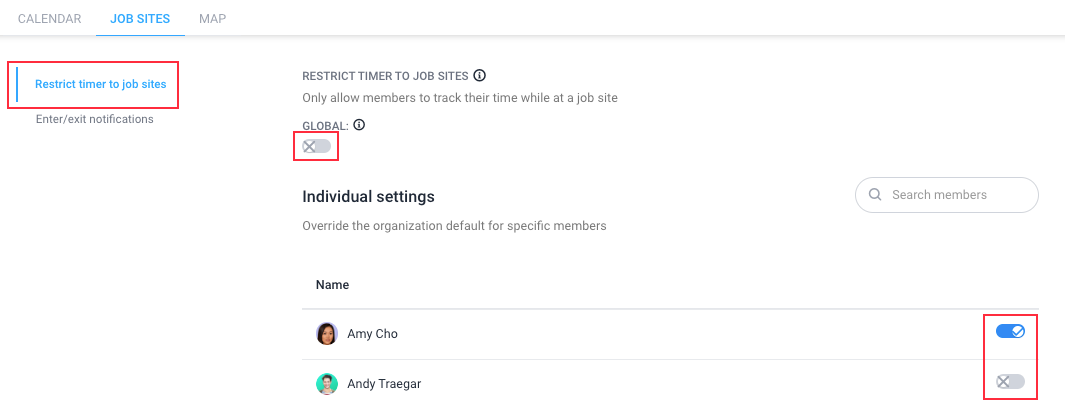Click info icon beside Restrict Timer heading
Image resolution: width=1065 pixels, height=409 pixels.
[x=480, y=75]
